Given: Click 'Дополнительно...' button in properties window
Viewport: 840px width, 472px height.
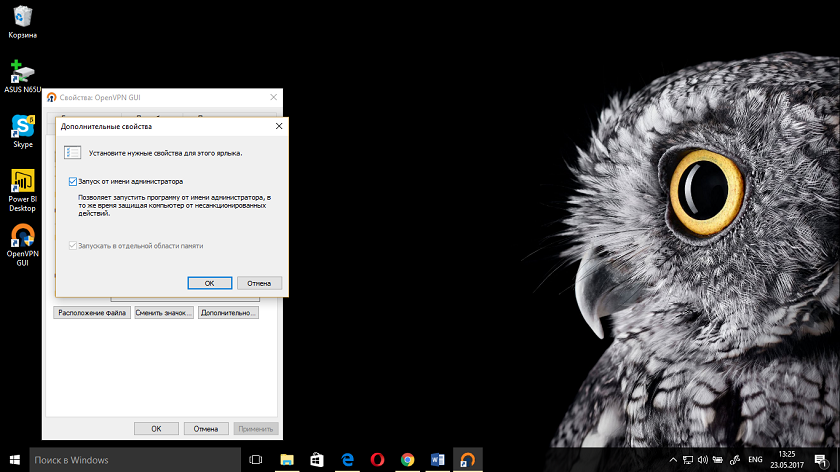Looking at the screenshot, I should click(x=228, y=313).
